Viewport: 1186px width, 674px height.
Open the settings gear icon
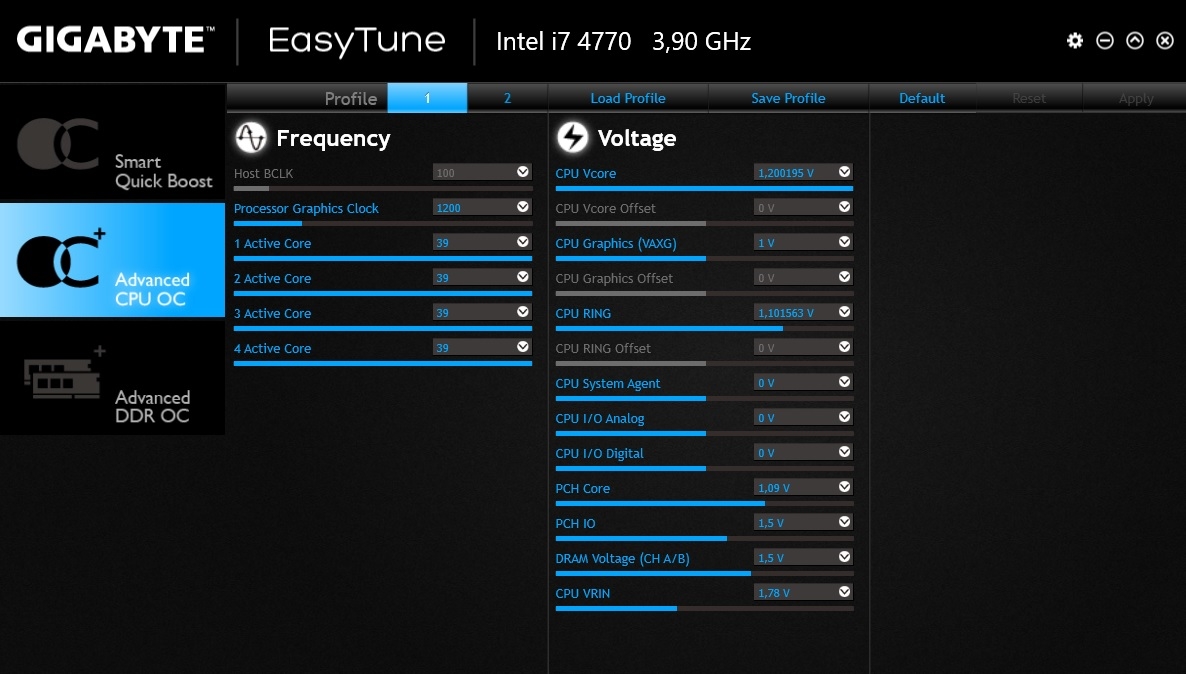(1075, 41)
